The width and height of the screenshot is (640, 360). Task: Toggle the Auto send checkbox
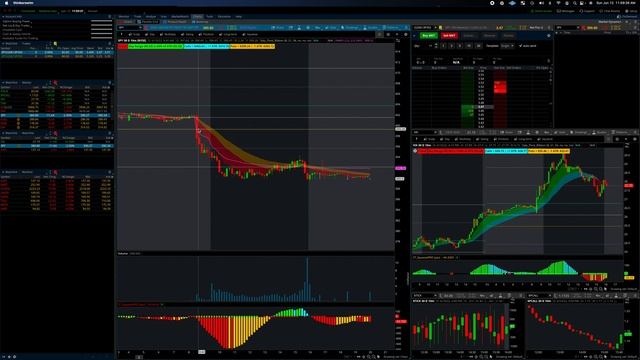click(x=520, y=46)
